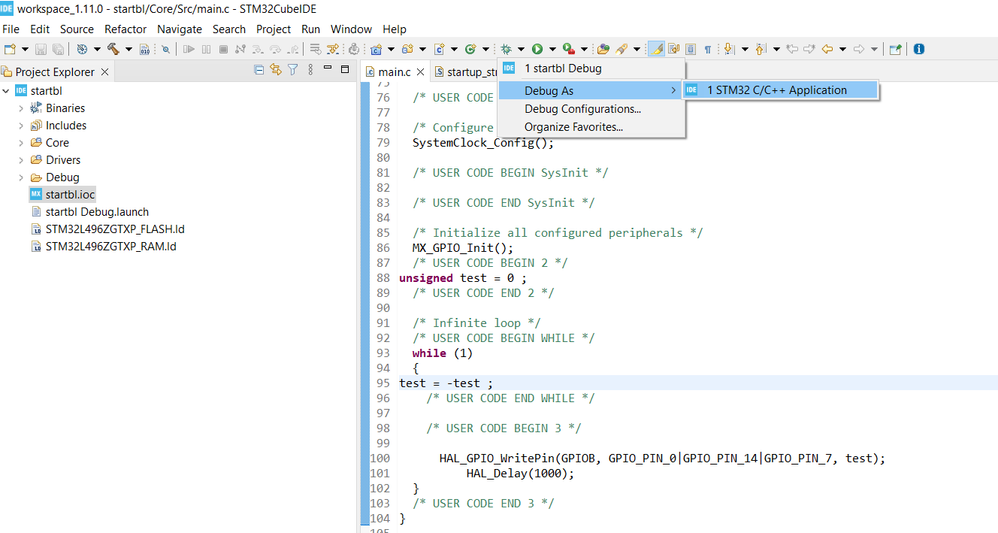The image size is (998, 533).
Task: Open the File menu
Action: tap(11, 29)
